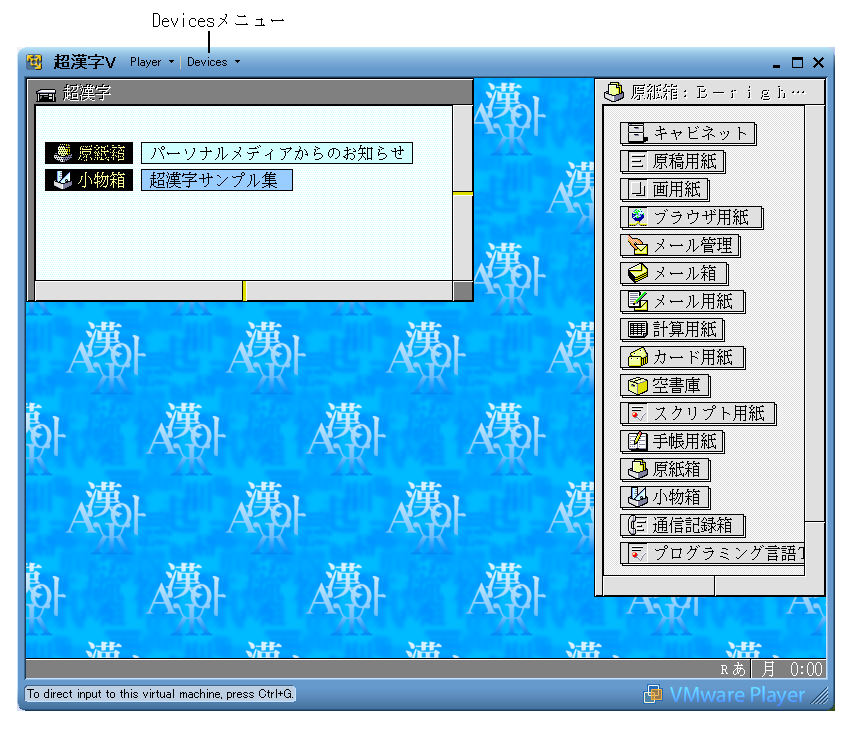Image resolution: width=846 pixels, height=730 pixels.
Task: Click the 超漢字 window vertical scrollbar
Action: (462, 192)
